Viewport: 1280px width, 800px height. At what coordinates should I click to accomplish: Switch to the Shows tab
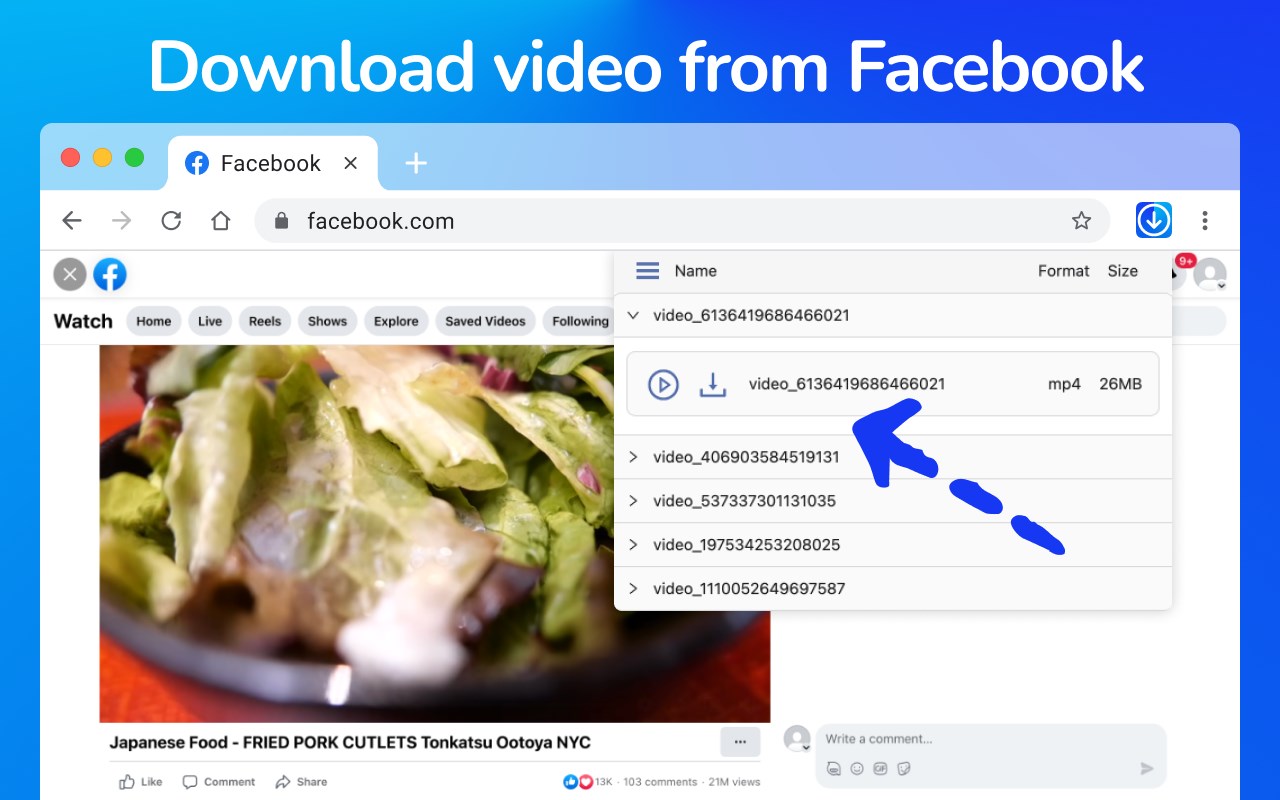click(x=327, y=321)
